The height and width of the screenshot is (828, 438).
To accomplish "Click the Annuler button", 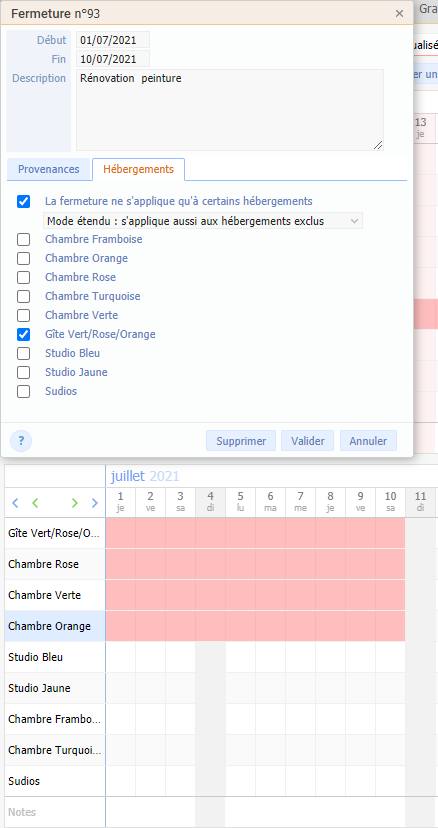I will [x=368, y=441].
